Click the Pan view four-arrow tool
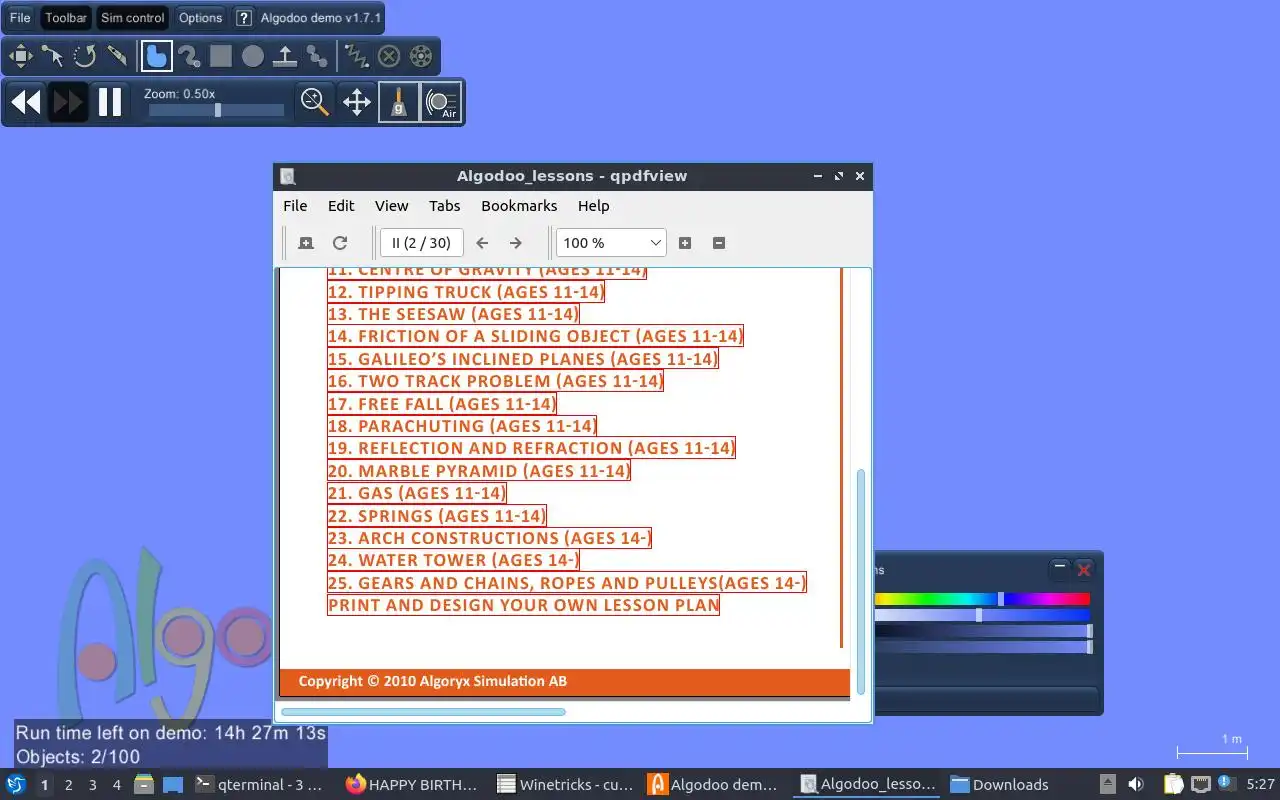This screenshot has height=800, width=1280. pos(357,102)
